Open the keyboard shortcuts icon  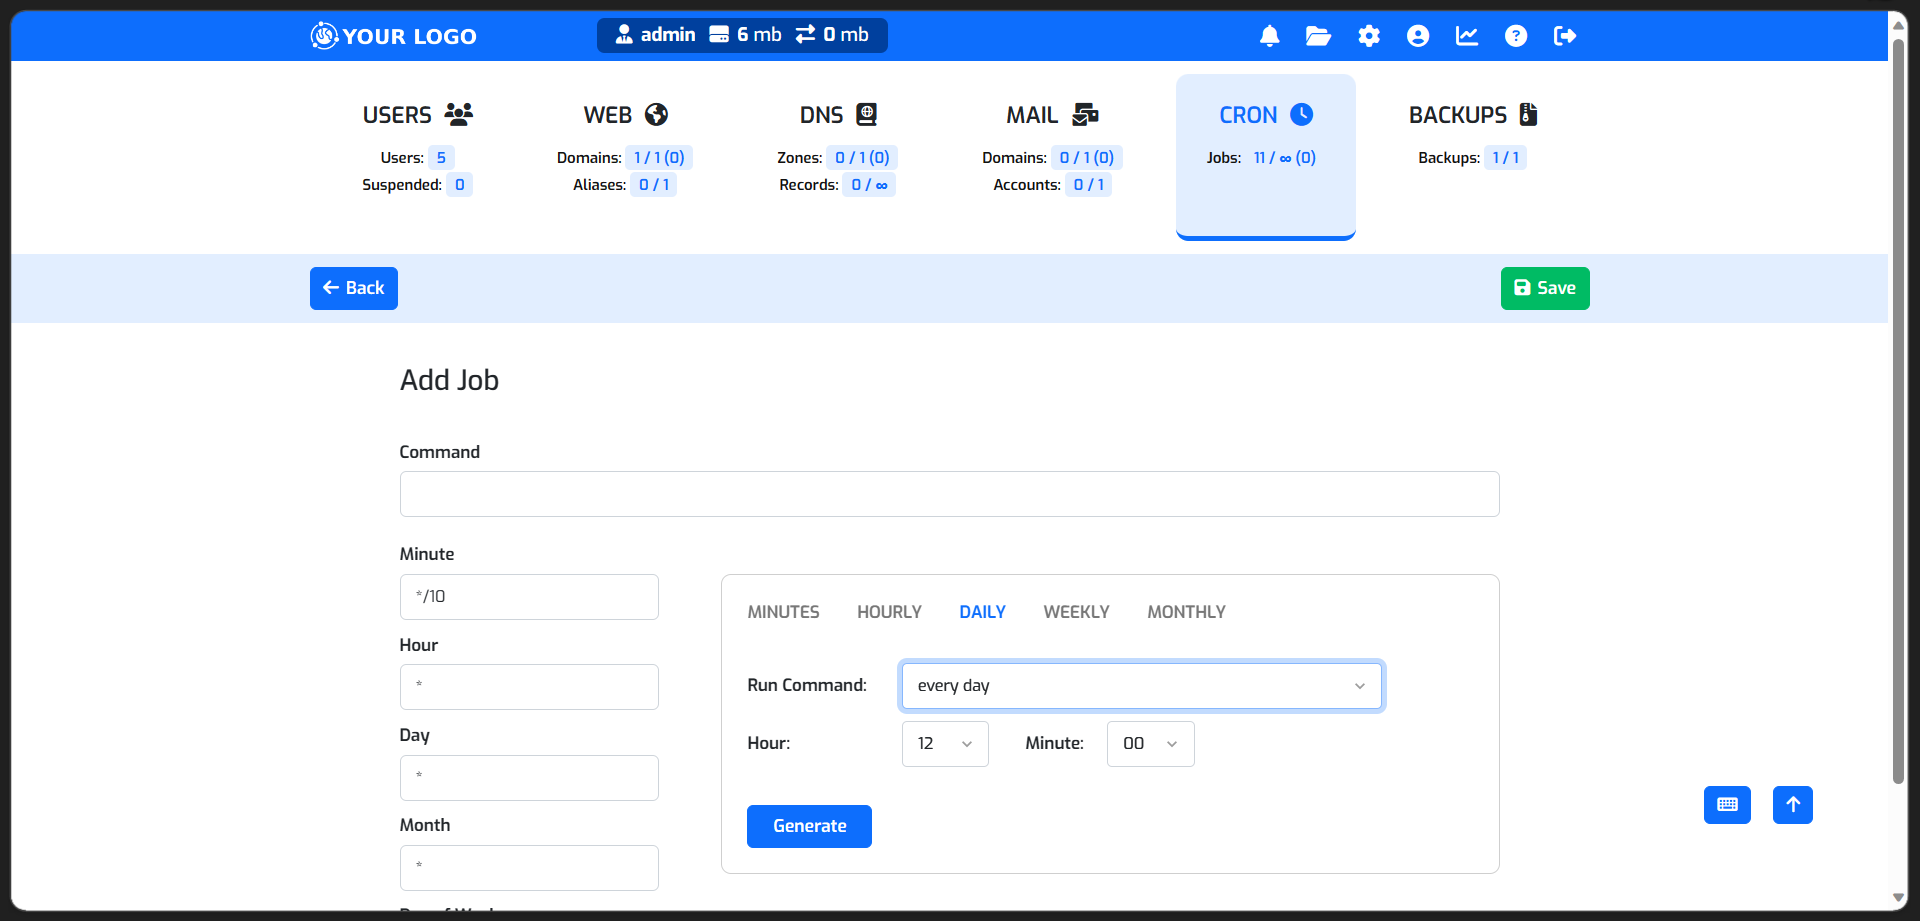[1727, 805]
